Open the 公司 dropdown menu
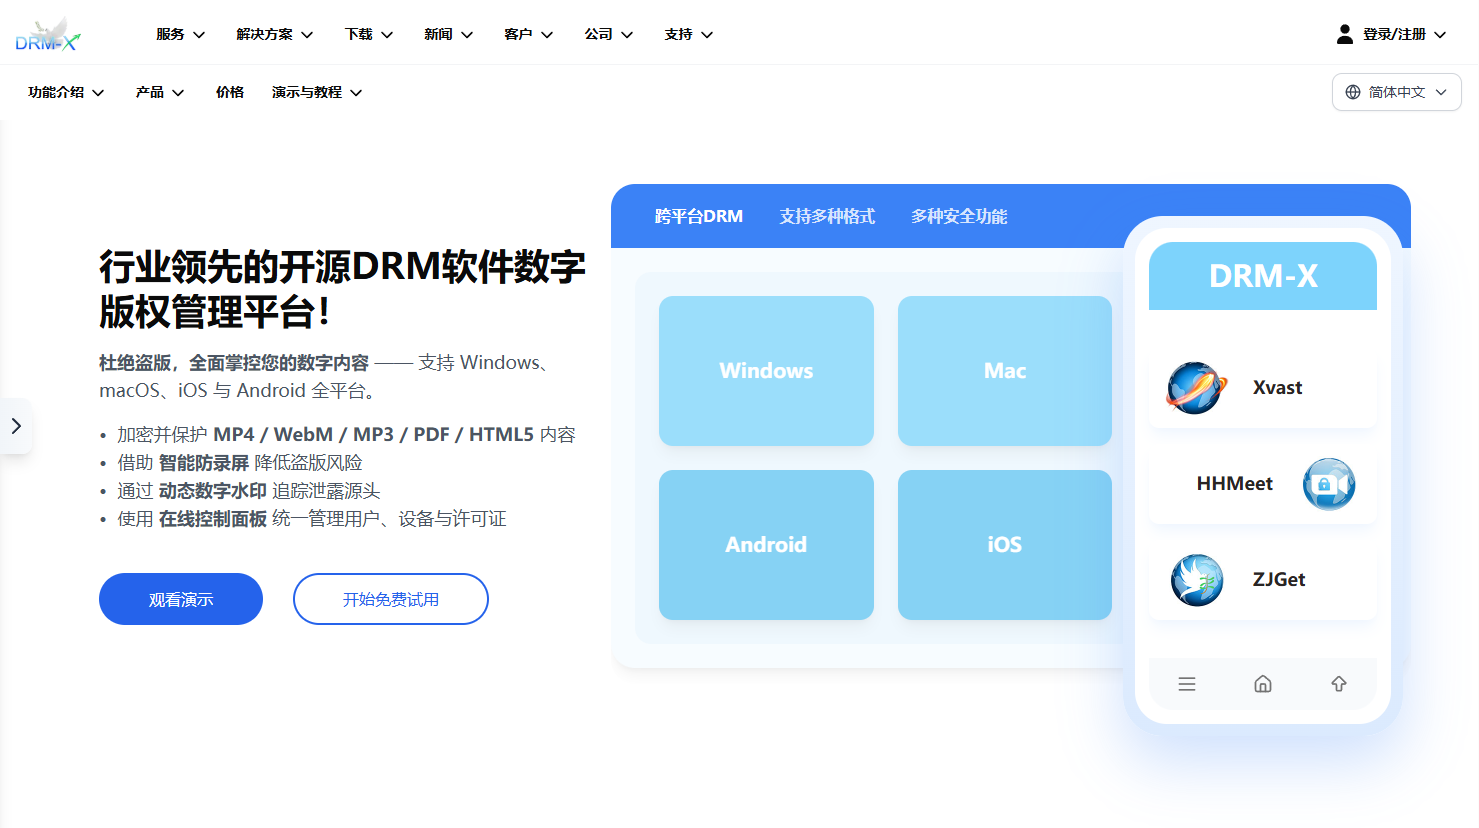Screen dimensions: 1479x828 pyautogui.click(x=609, y=34)
